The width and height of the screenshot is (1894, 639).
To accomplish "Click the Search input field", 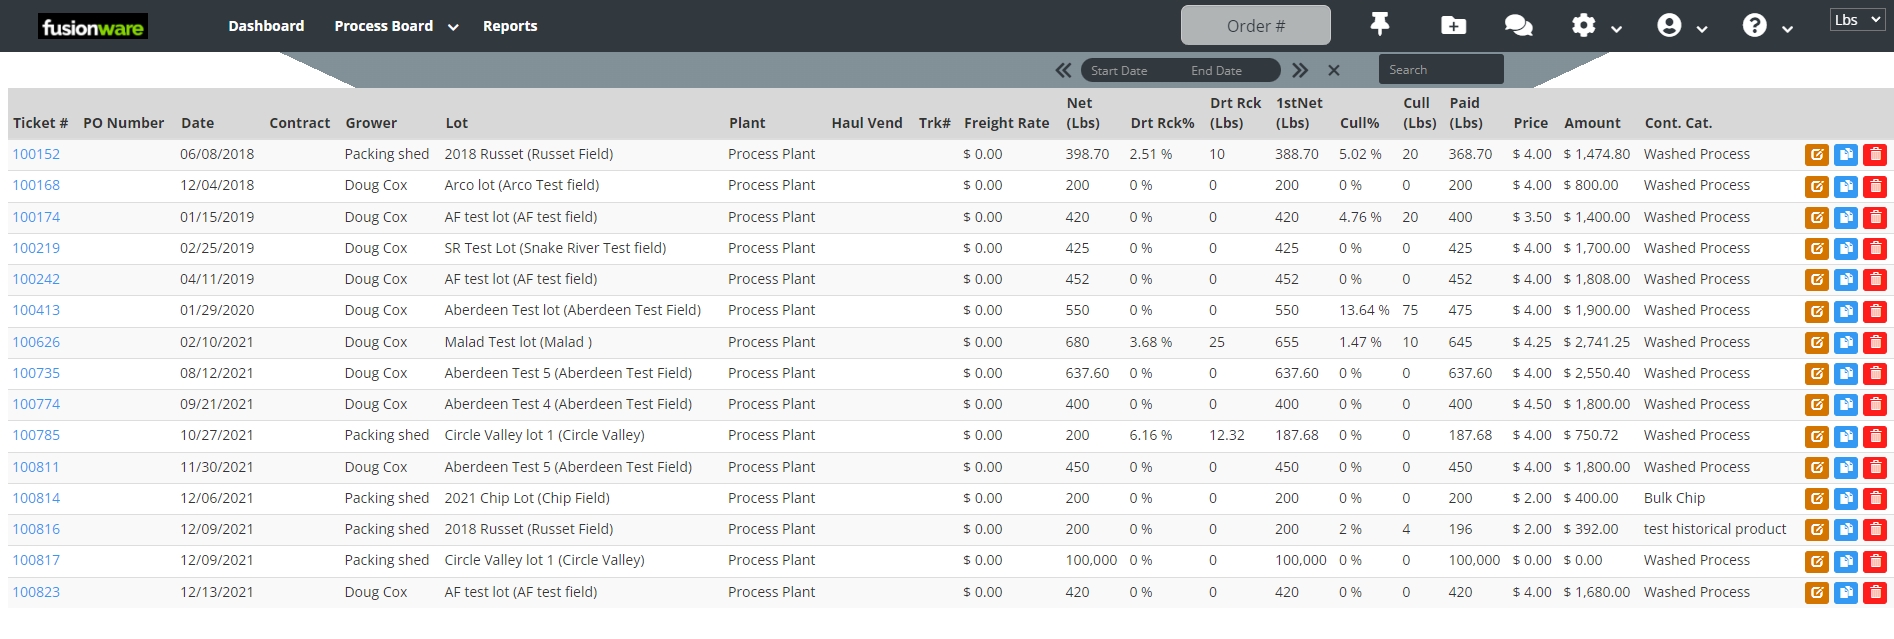I will click(x=1440, y=70).
